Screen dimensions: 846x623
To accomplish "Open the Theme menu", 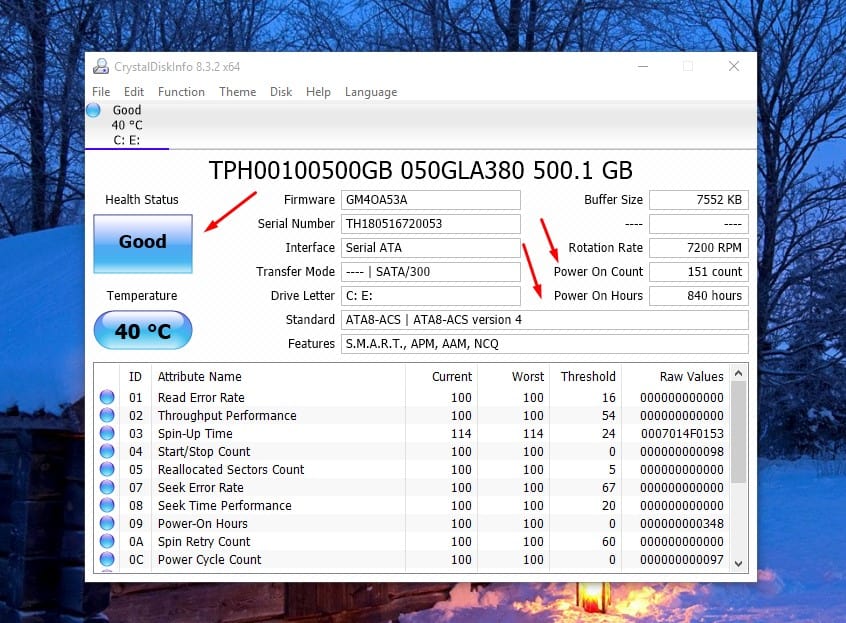I will coord(237,92).
